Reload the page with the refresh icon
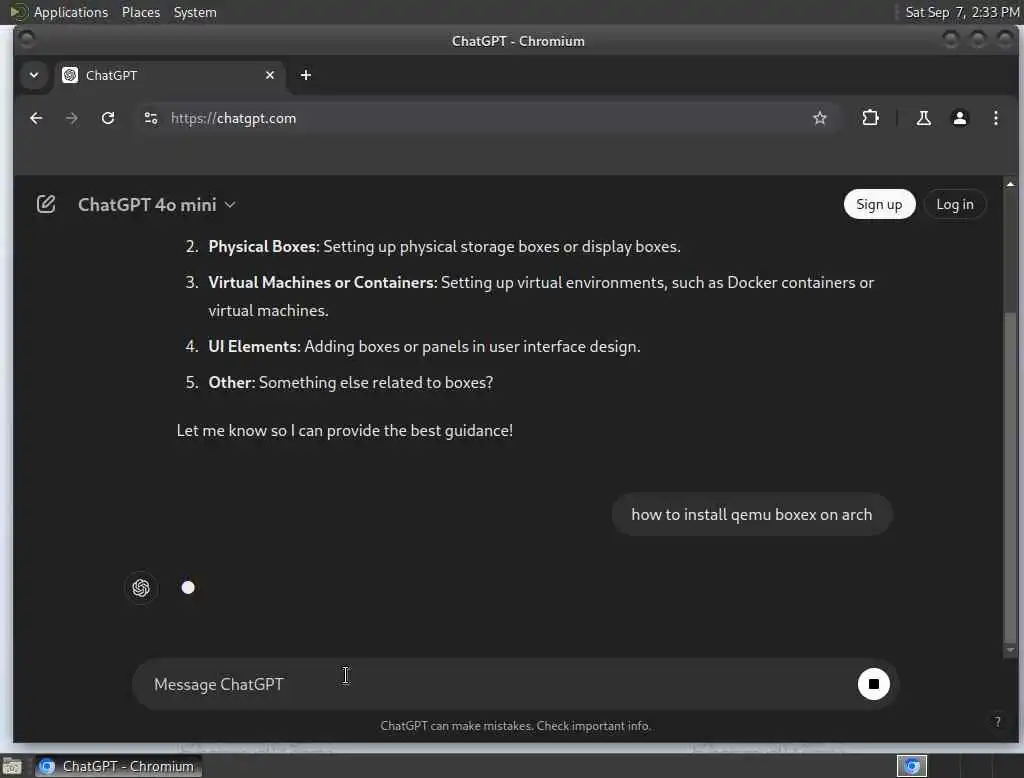1024x778 pixels. pyautogui.click(x=108, y=118)
